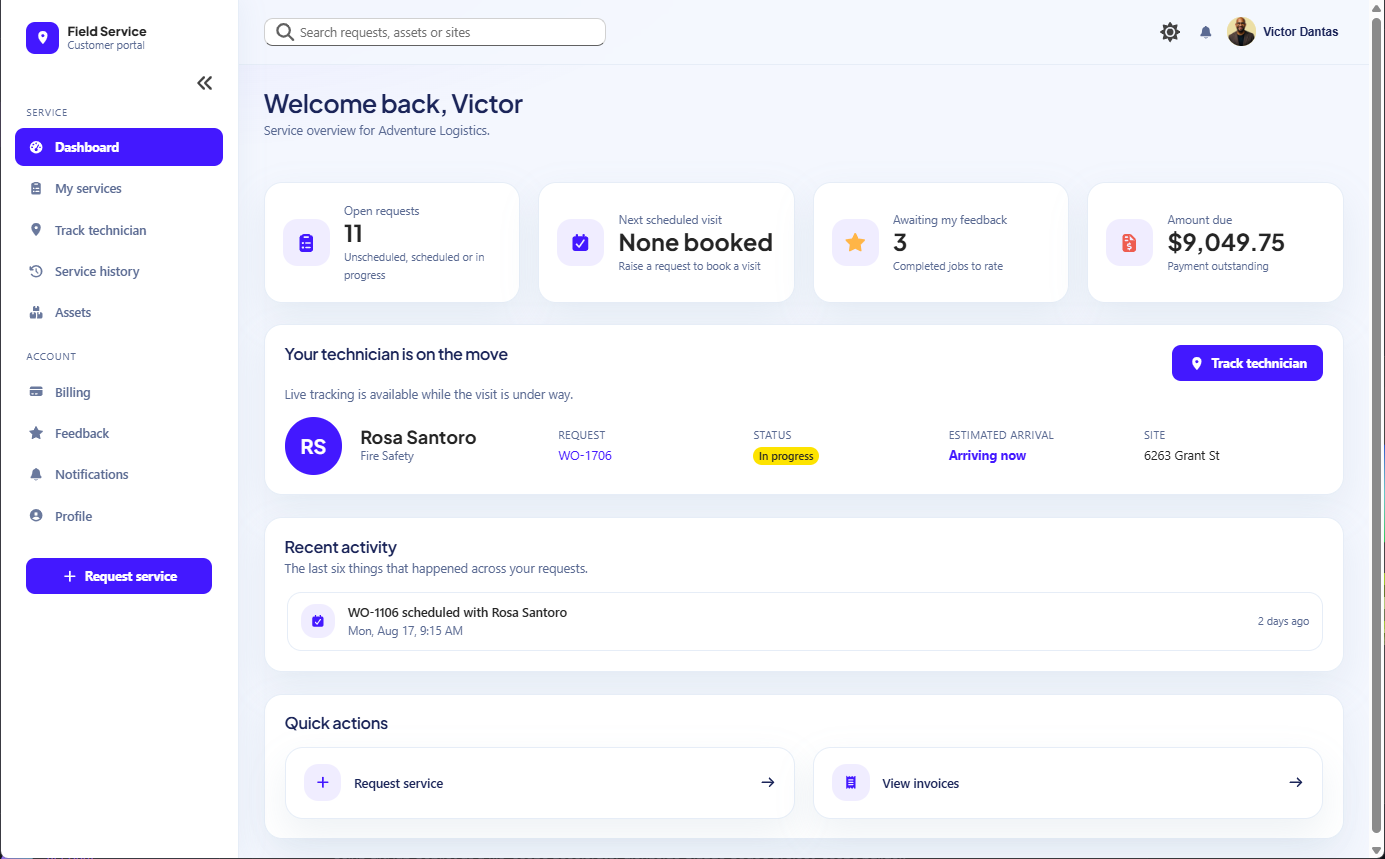Click the purple Request service sidebar button
The height and width of the screenshot is (859, 1385).
click(x=119, y=576)
